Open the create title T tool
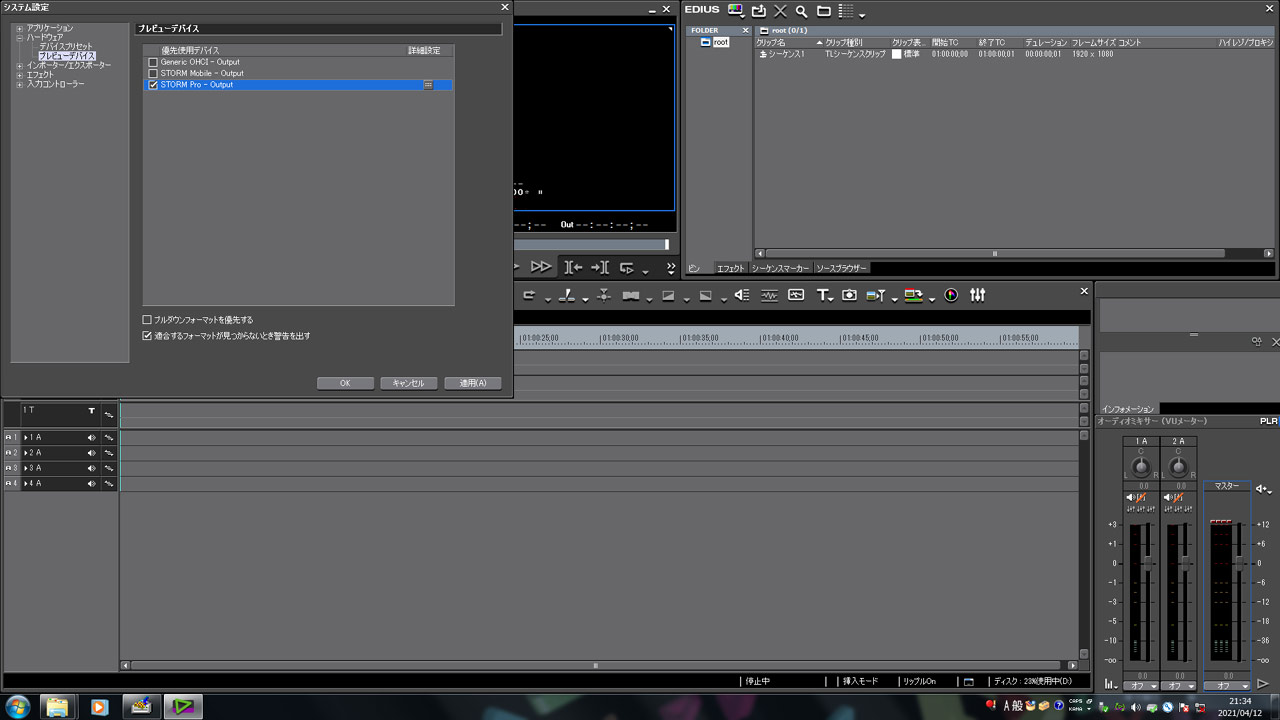Image resolution: width=1280 pixels, height=720 pixels. click(822, 295)
